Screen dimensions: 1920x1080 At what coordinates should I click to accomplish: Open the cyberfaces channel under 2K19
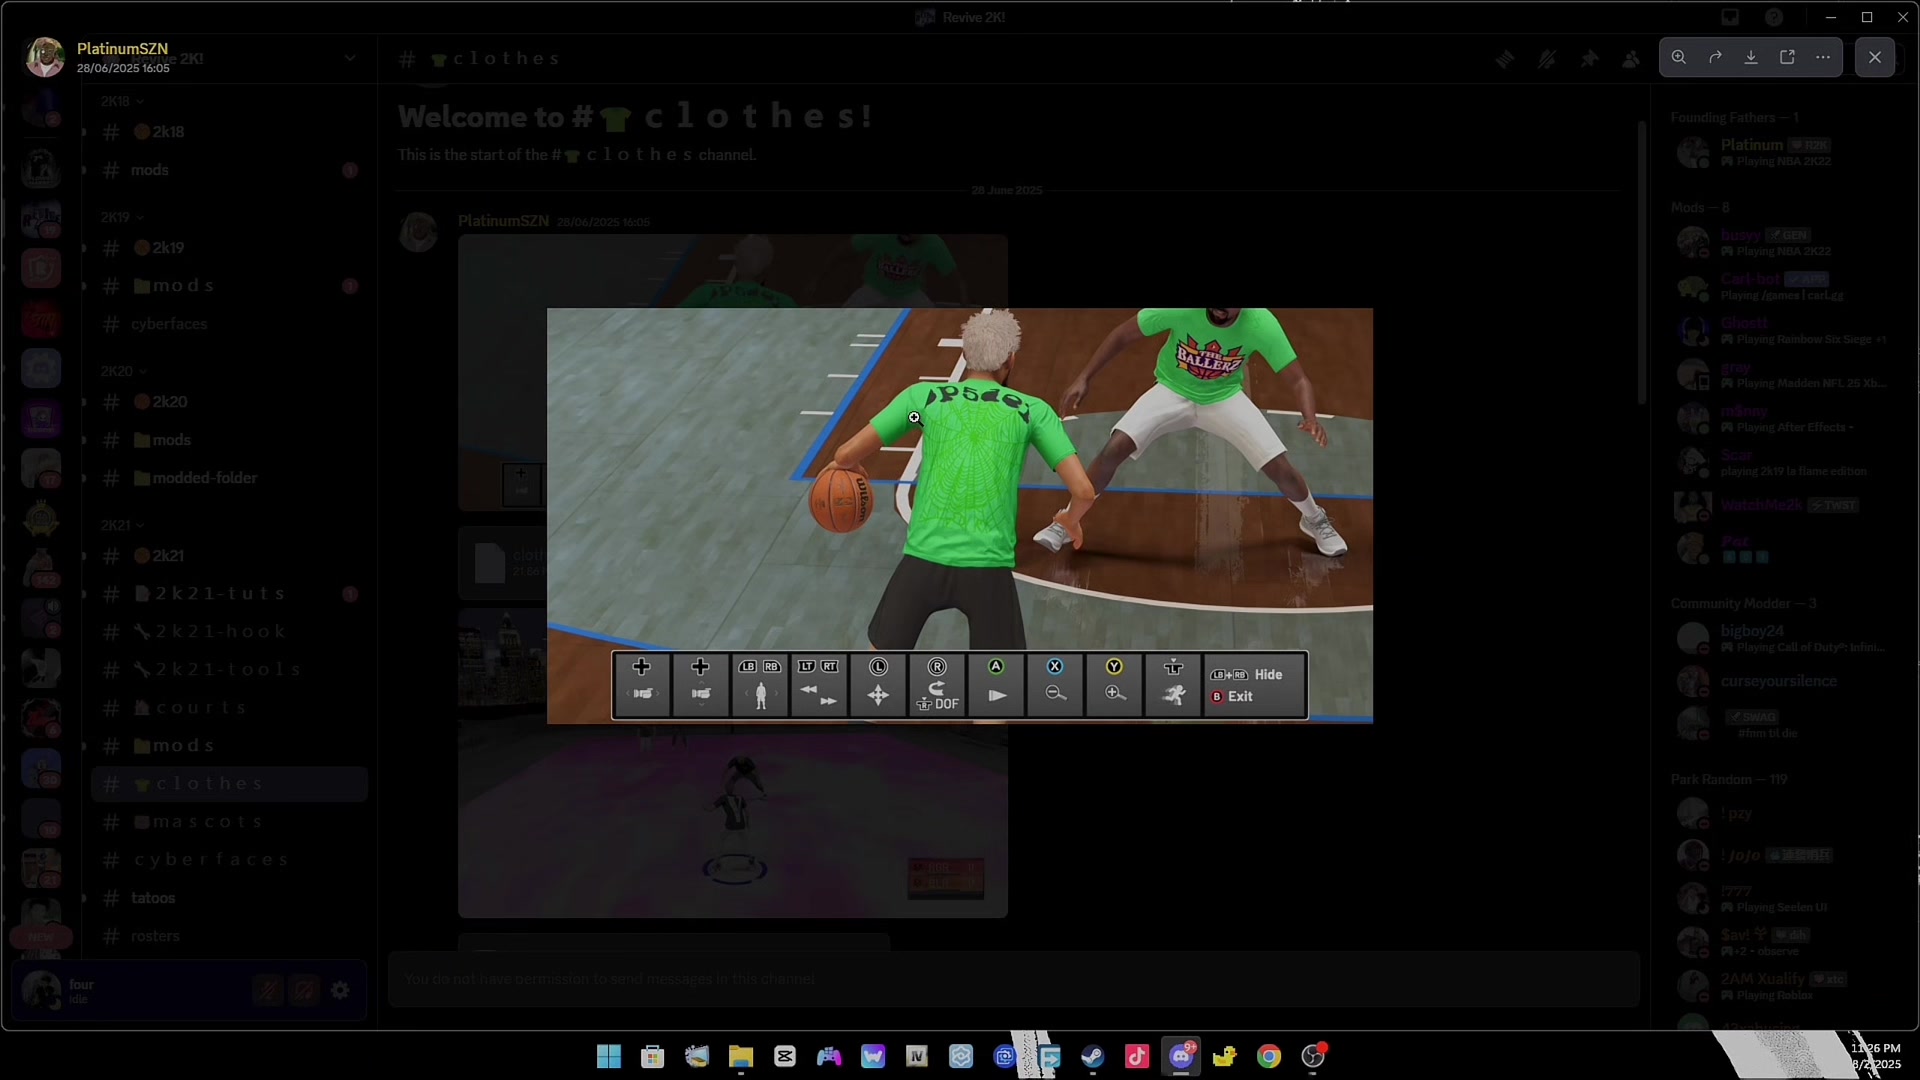230,324
